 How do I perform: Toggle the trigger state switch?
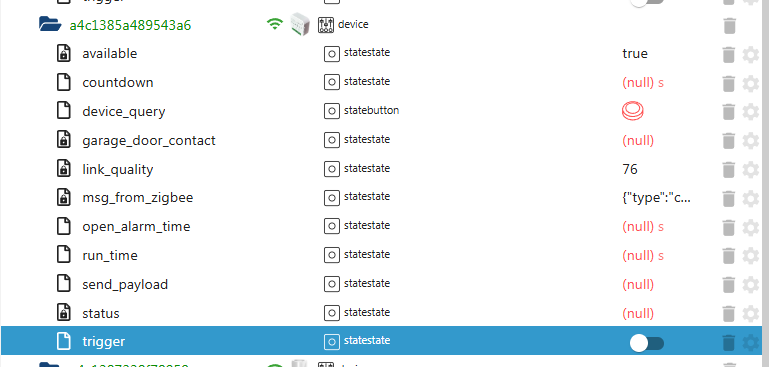(647, 343)
